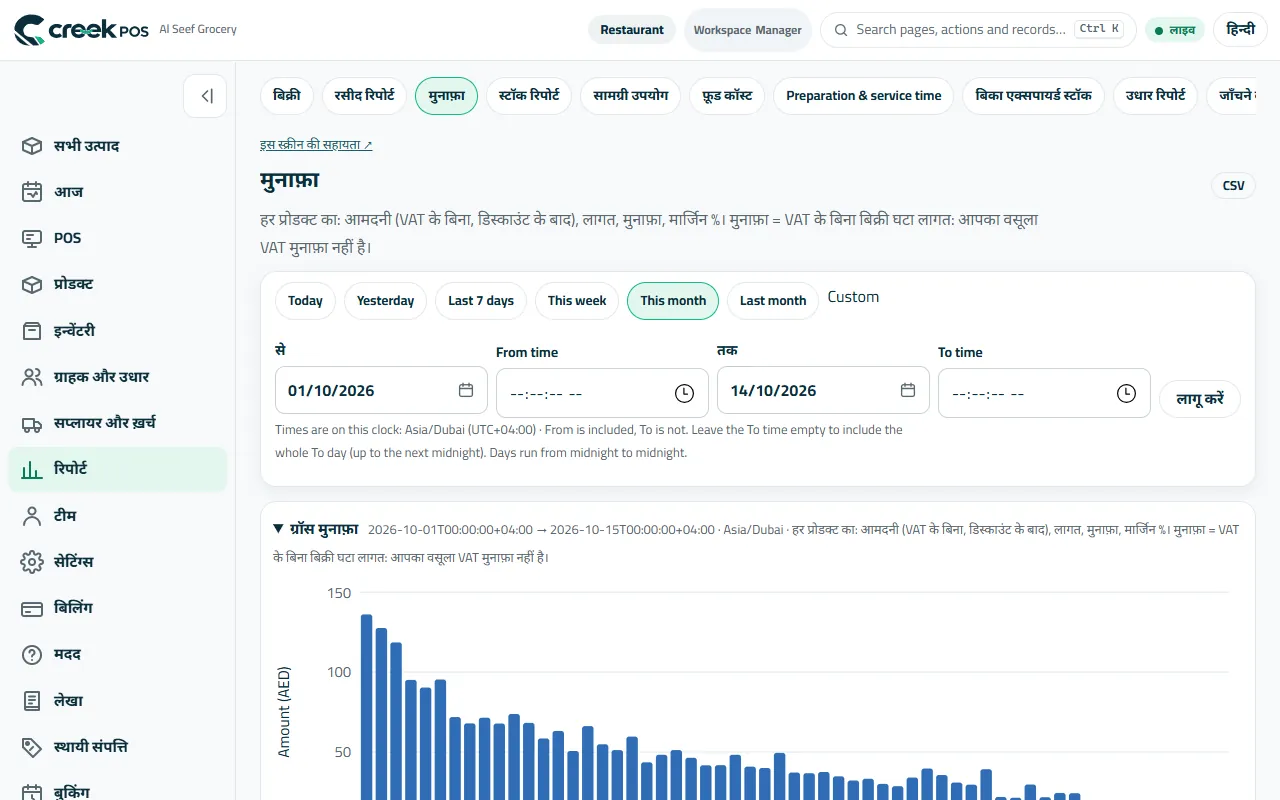Click the clock icon in From time
The width and height of the screenshot is (1280, 800).
(x=684, y=393)
